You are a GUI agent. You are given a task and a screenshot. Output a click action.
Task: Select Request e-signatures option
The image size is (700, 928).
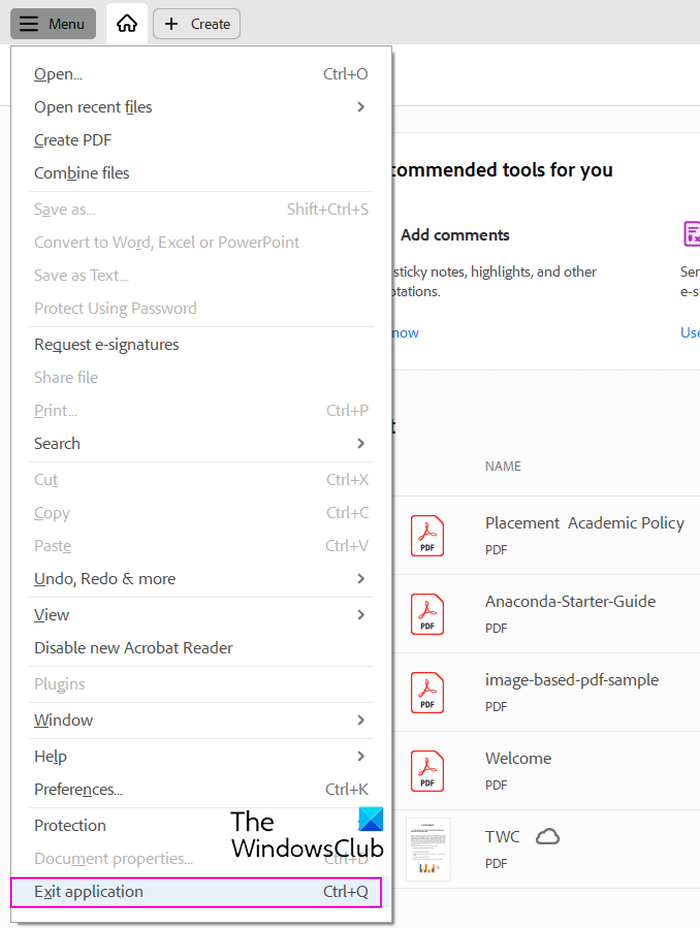click(x=106, y=344)
